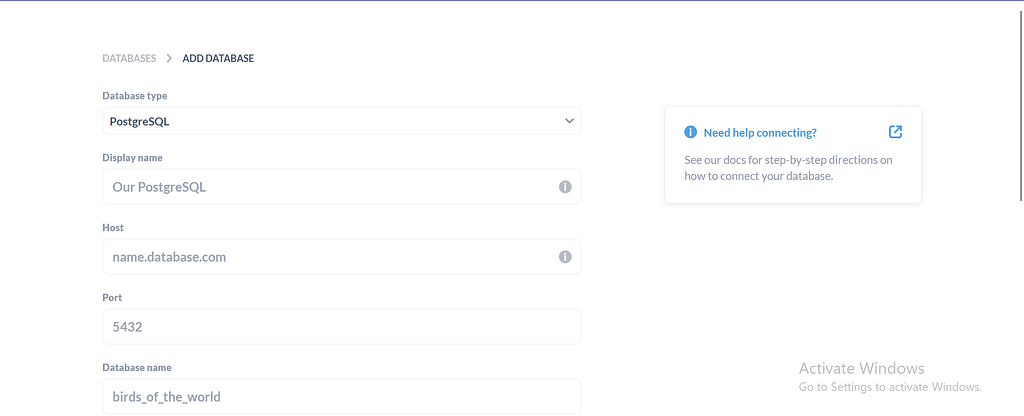Click the Database type label
Screen dimensions: 1024x416
[135, 95]
